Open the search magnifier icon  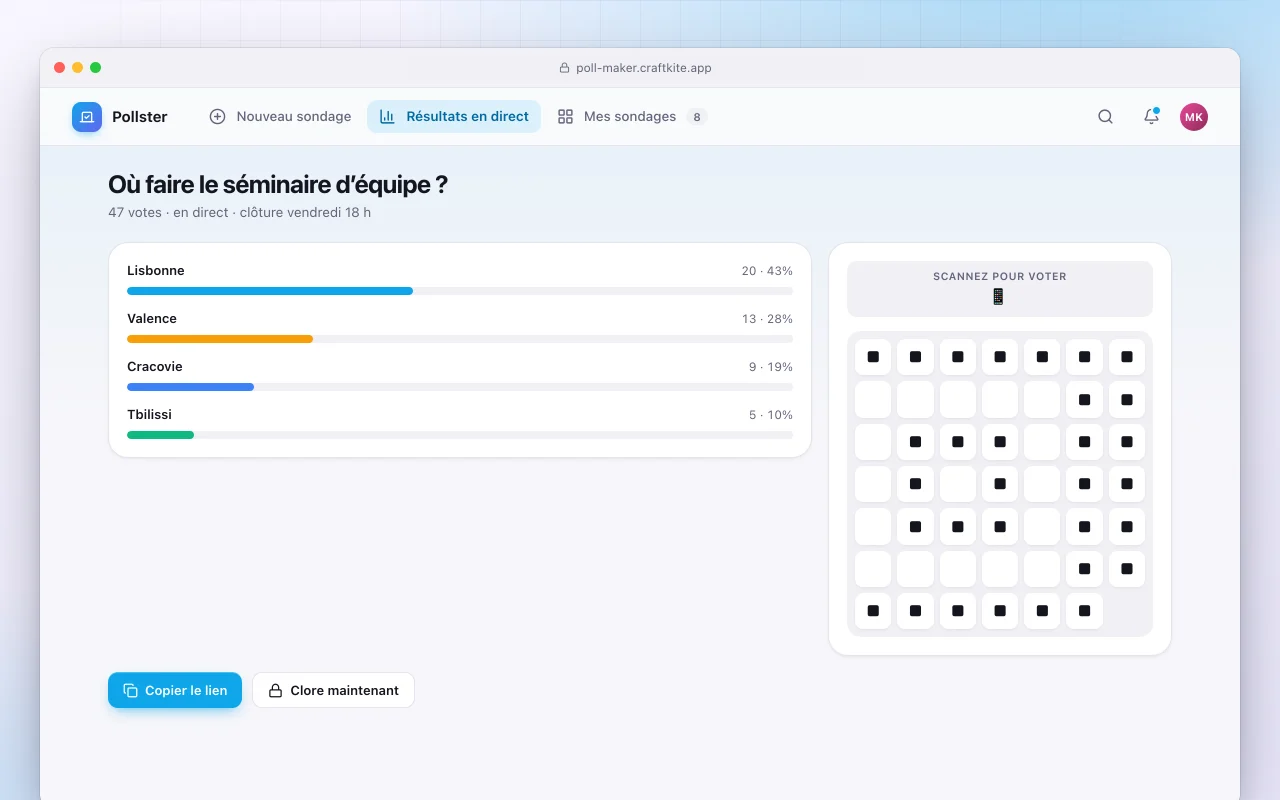[1105, 117]
